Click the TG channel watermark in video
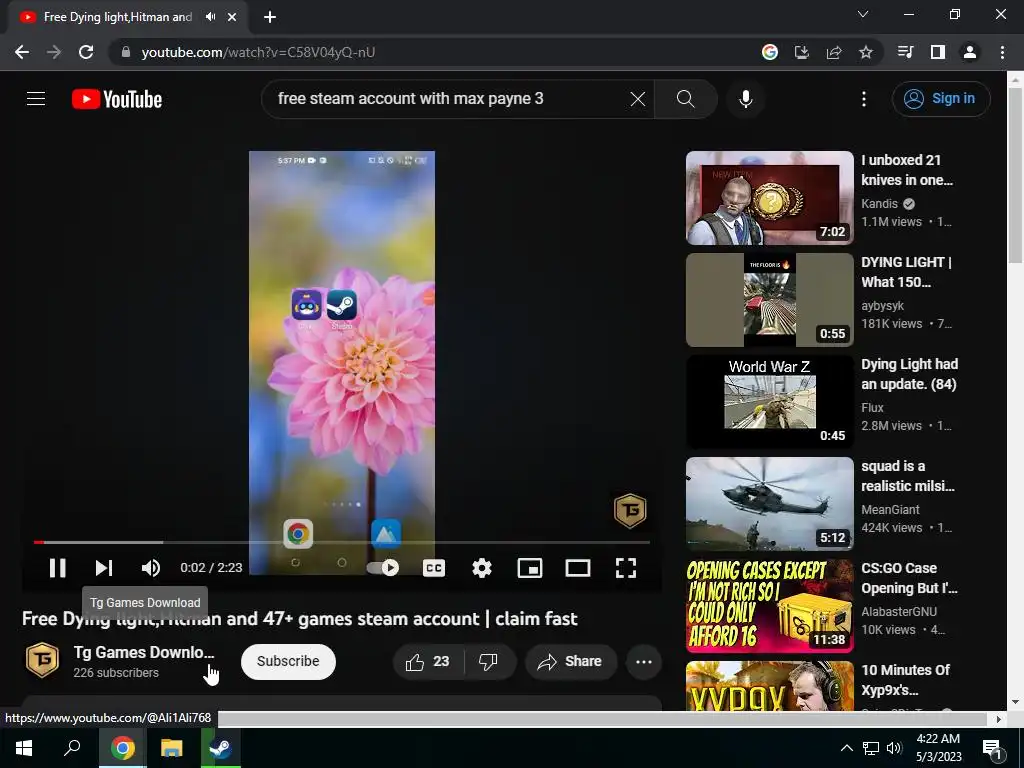This screenshot has height=768, width=1024. (x=630, y=510)
